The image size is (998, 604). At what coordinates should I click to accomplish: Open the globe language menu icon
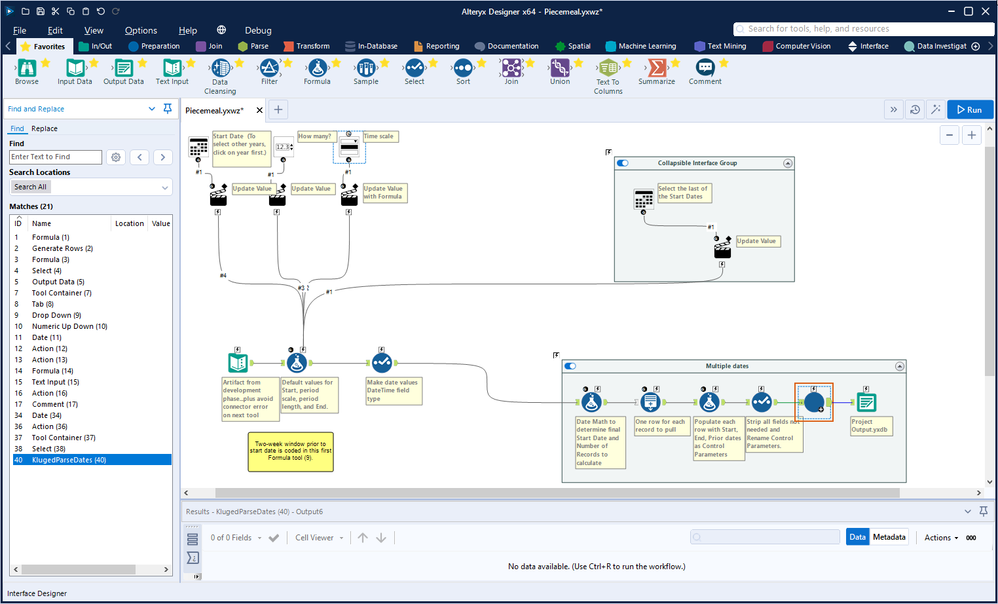(221, 30)
